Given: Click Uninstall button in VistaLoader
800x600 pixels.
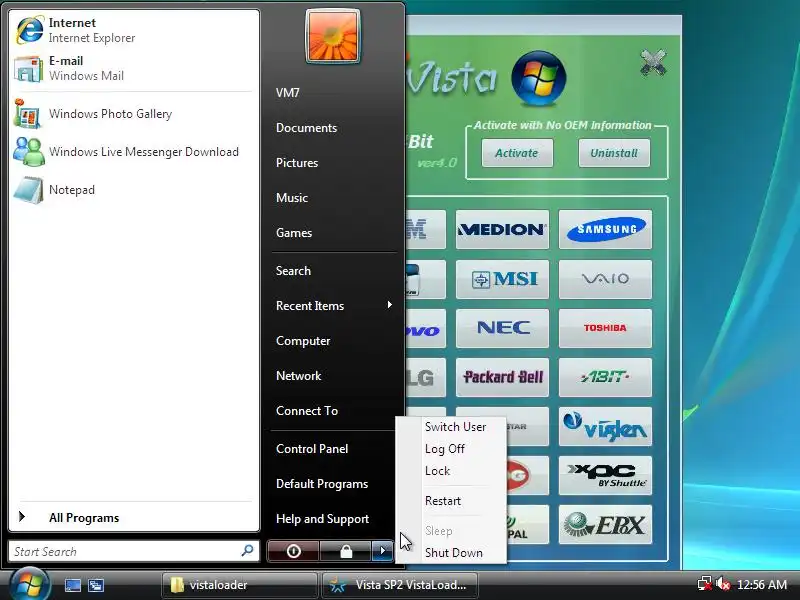Looking at the screenshot, I should pyautogui.click(x=614, y=153).
